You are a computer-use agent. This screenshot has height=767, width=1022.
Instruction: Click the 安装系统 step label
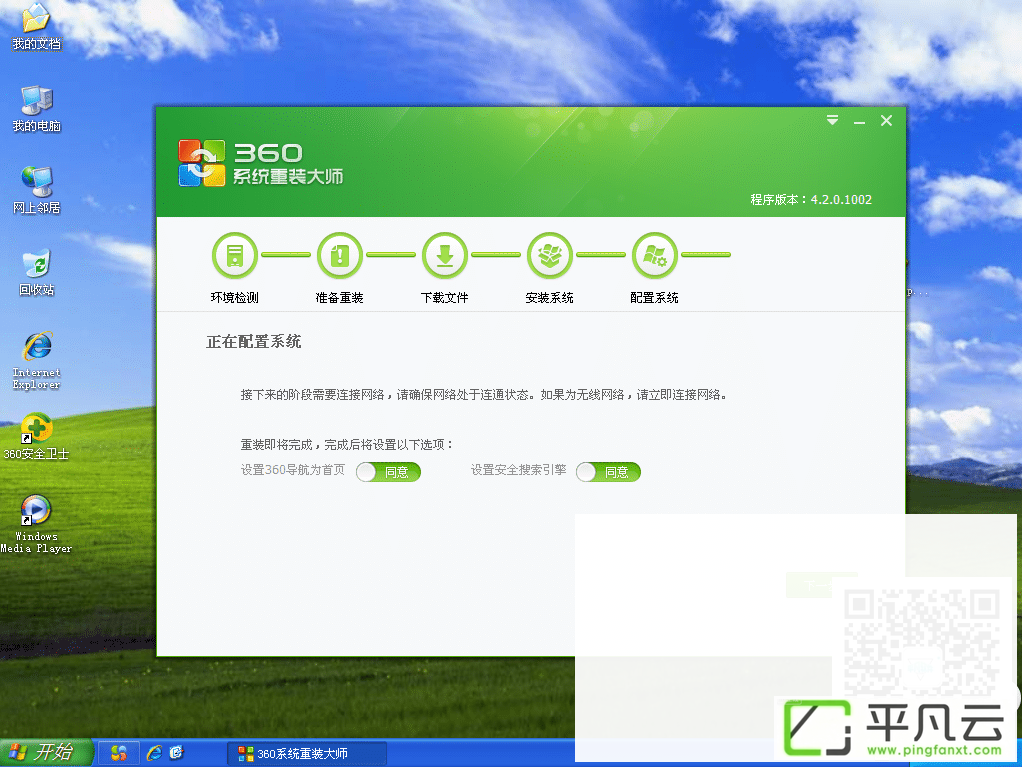(549, 298)
